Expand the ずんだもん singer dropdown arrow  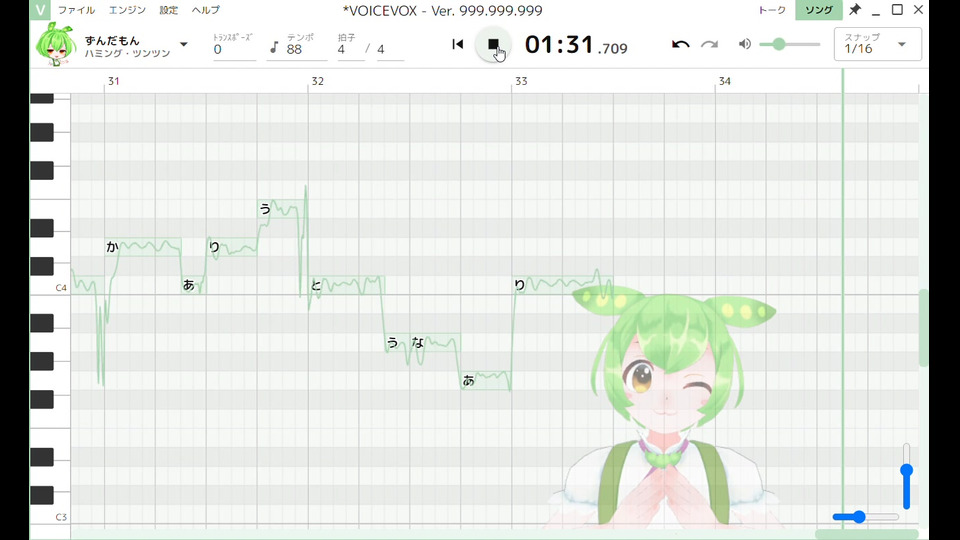coord(184,44)
